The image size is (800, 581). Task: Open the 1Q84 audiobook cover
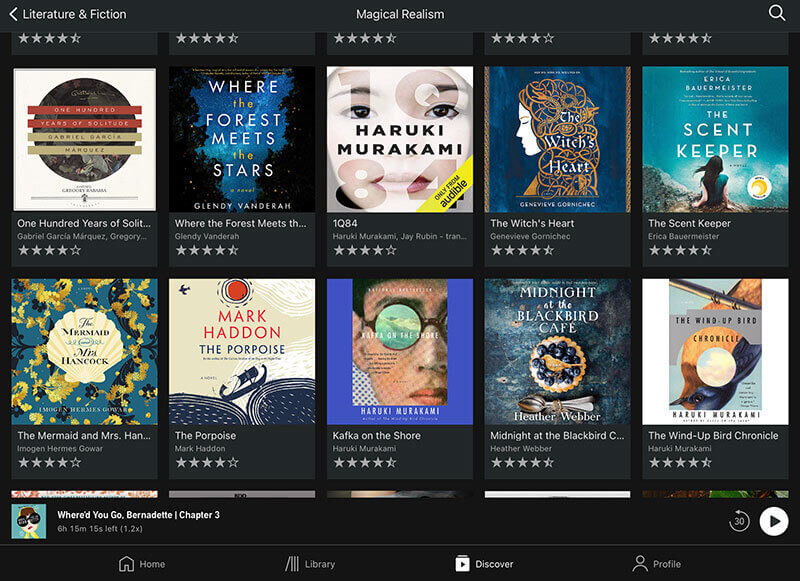point(400,139)
